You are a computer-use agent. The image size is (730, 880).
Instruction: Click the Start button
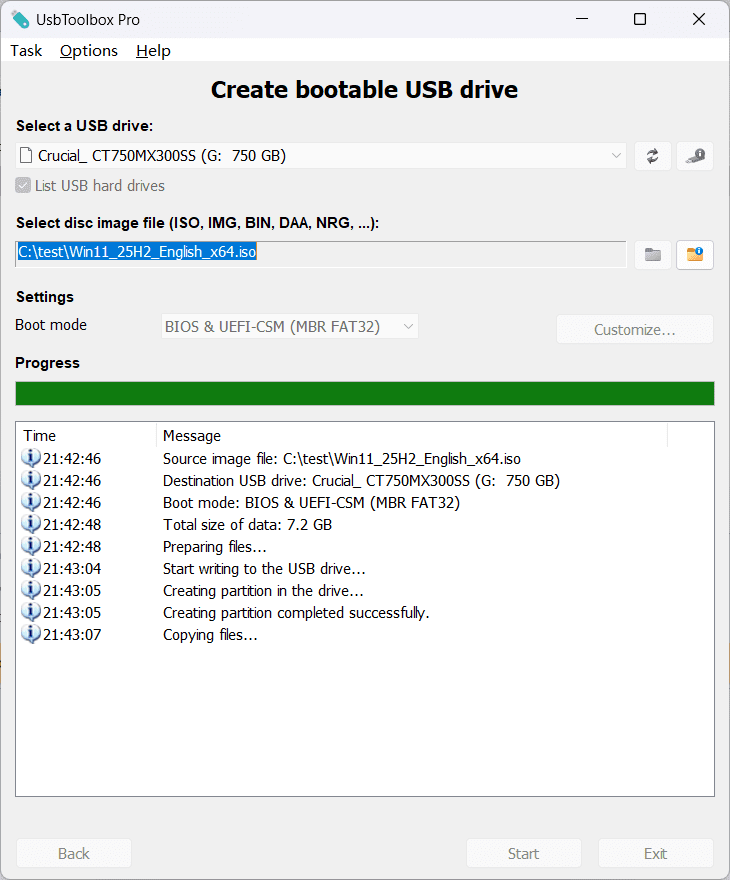point(523,853)
